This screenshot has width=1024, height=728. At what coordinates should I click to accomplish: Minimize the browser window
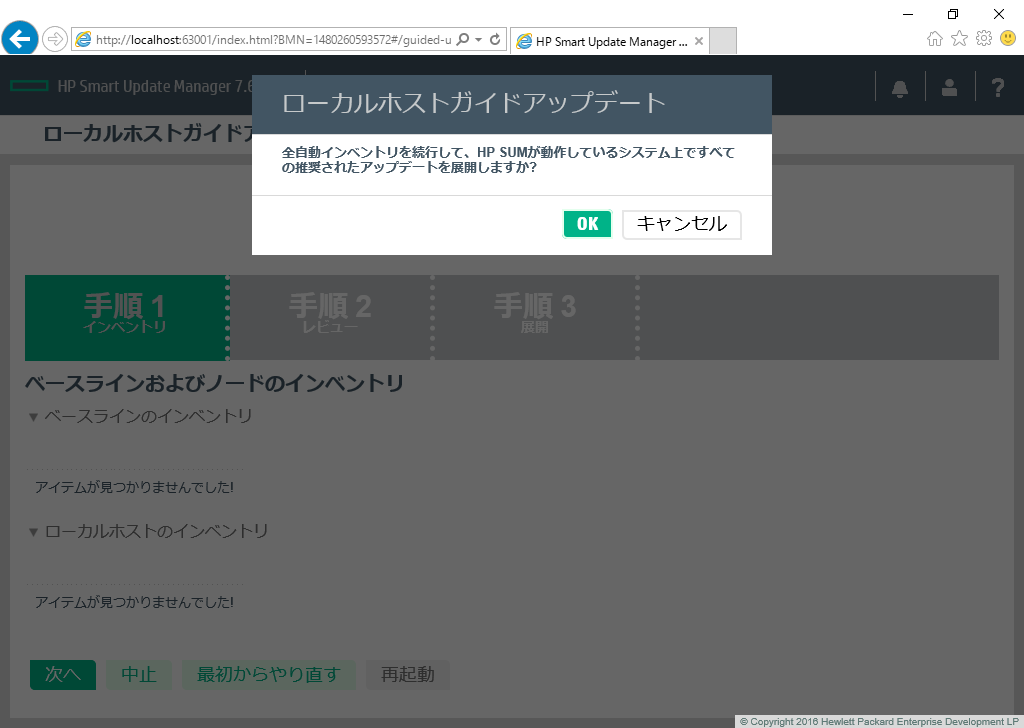[908, 14]
